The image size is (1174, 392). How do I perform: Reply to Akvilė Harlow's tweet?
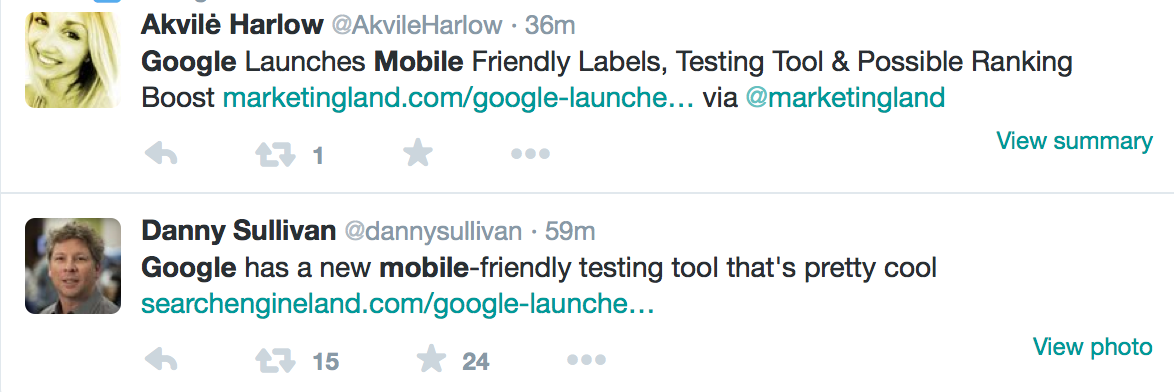point(161,154)
